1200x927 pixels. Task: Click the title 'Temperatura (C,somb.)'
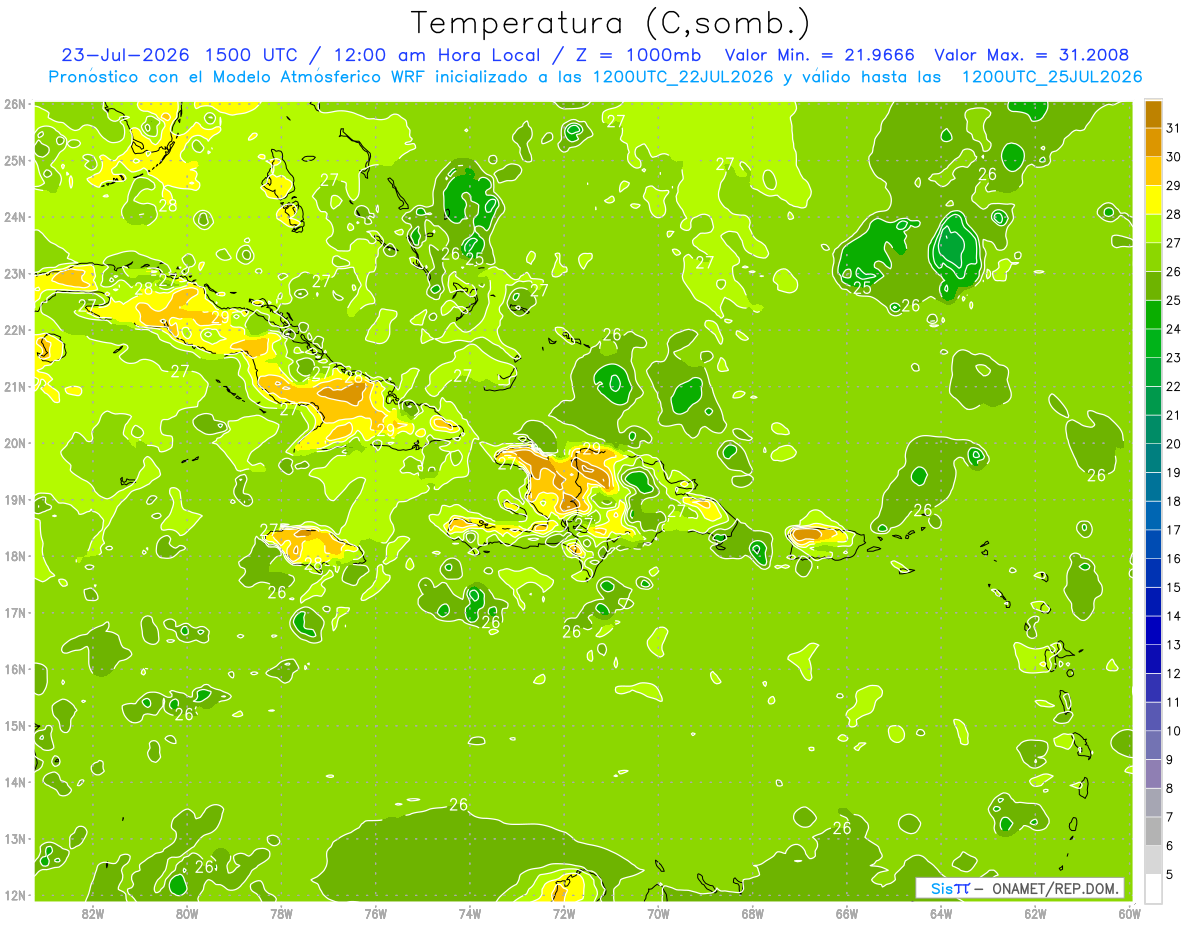coord(611,24)
